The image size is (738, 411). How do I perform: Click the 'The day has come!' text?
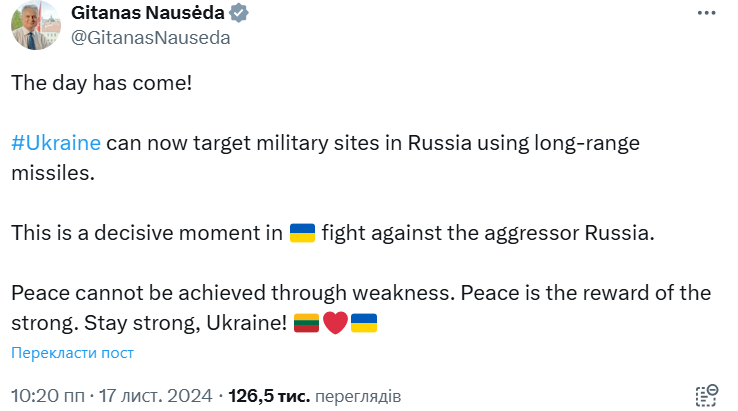pos(101,82)
